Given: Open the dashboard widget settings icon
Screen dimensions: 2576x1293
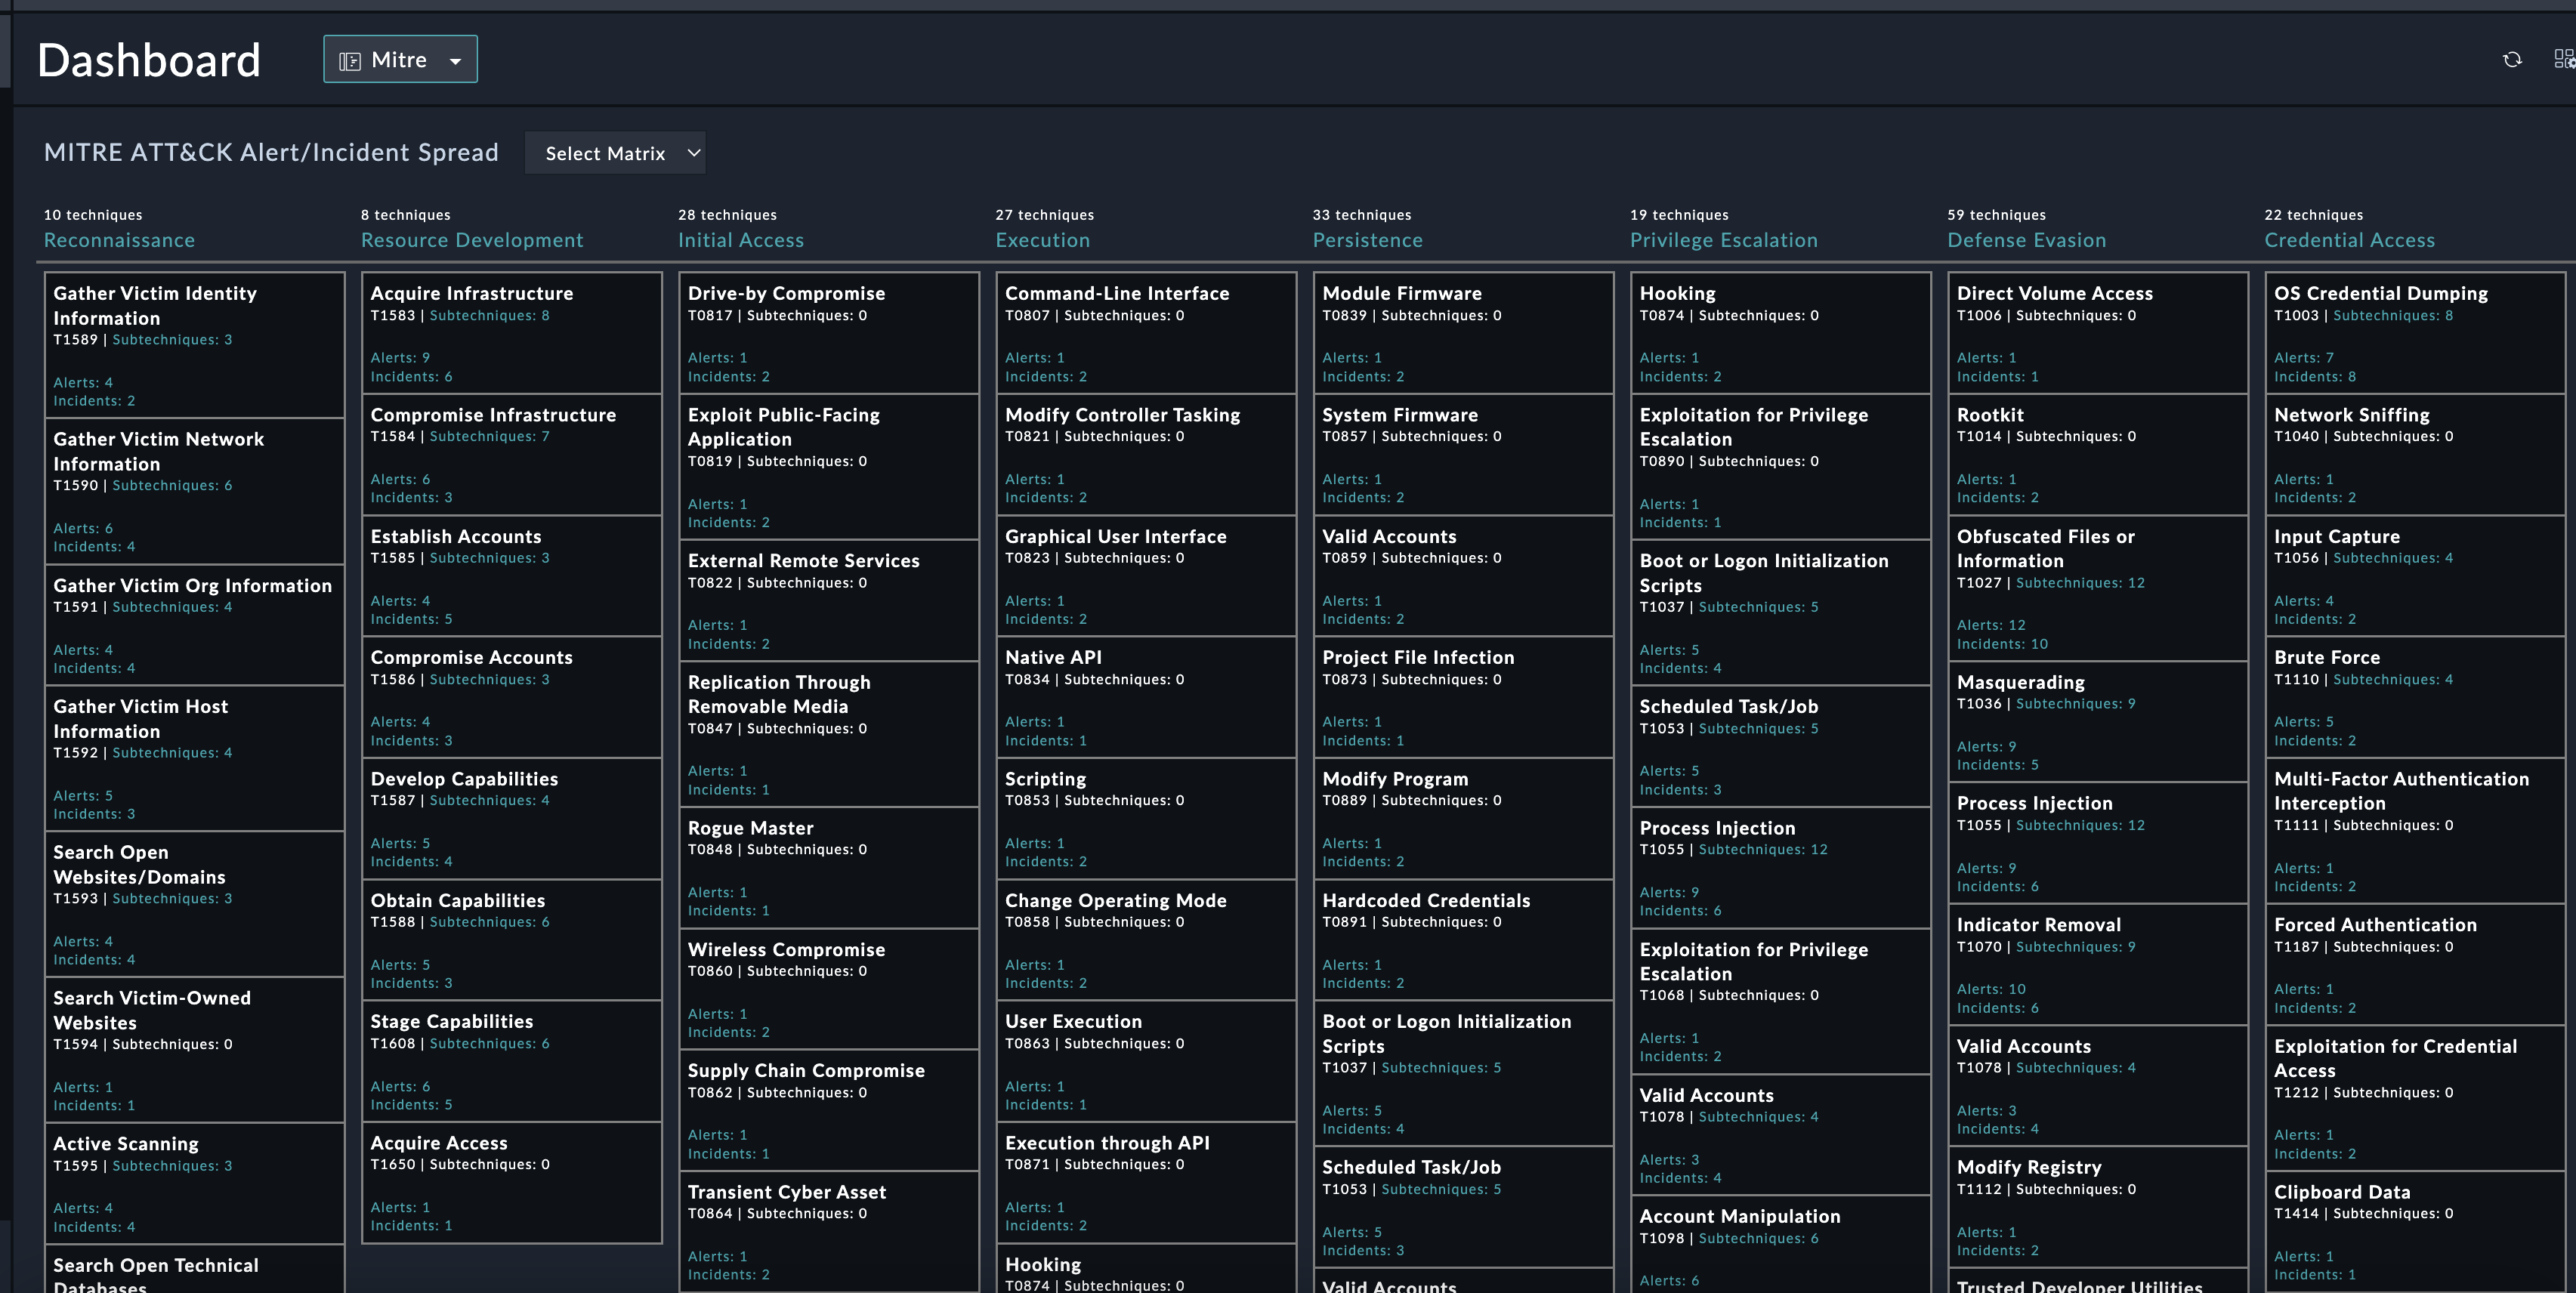Looking at the screenshot, I should pos(2564,60).
